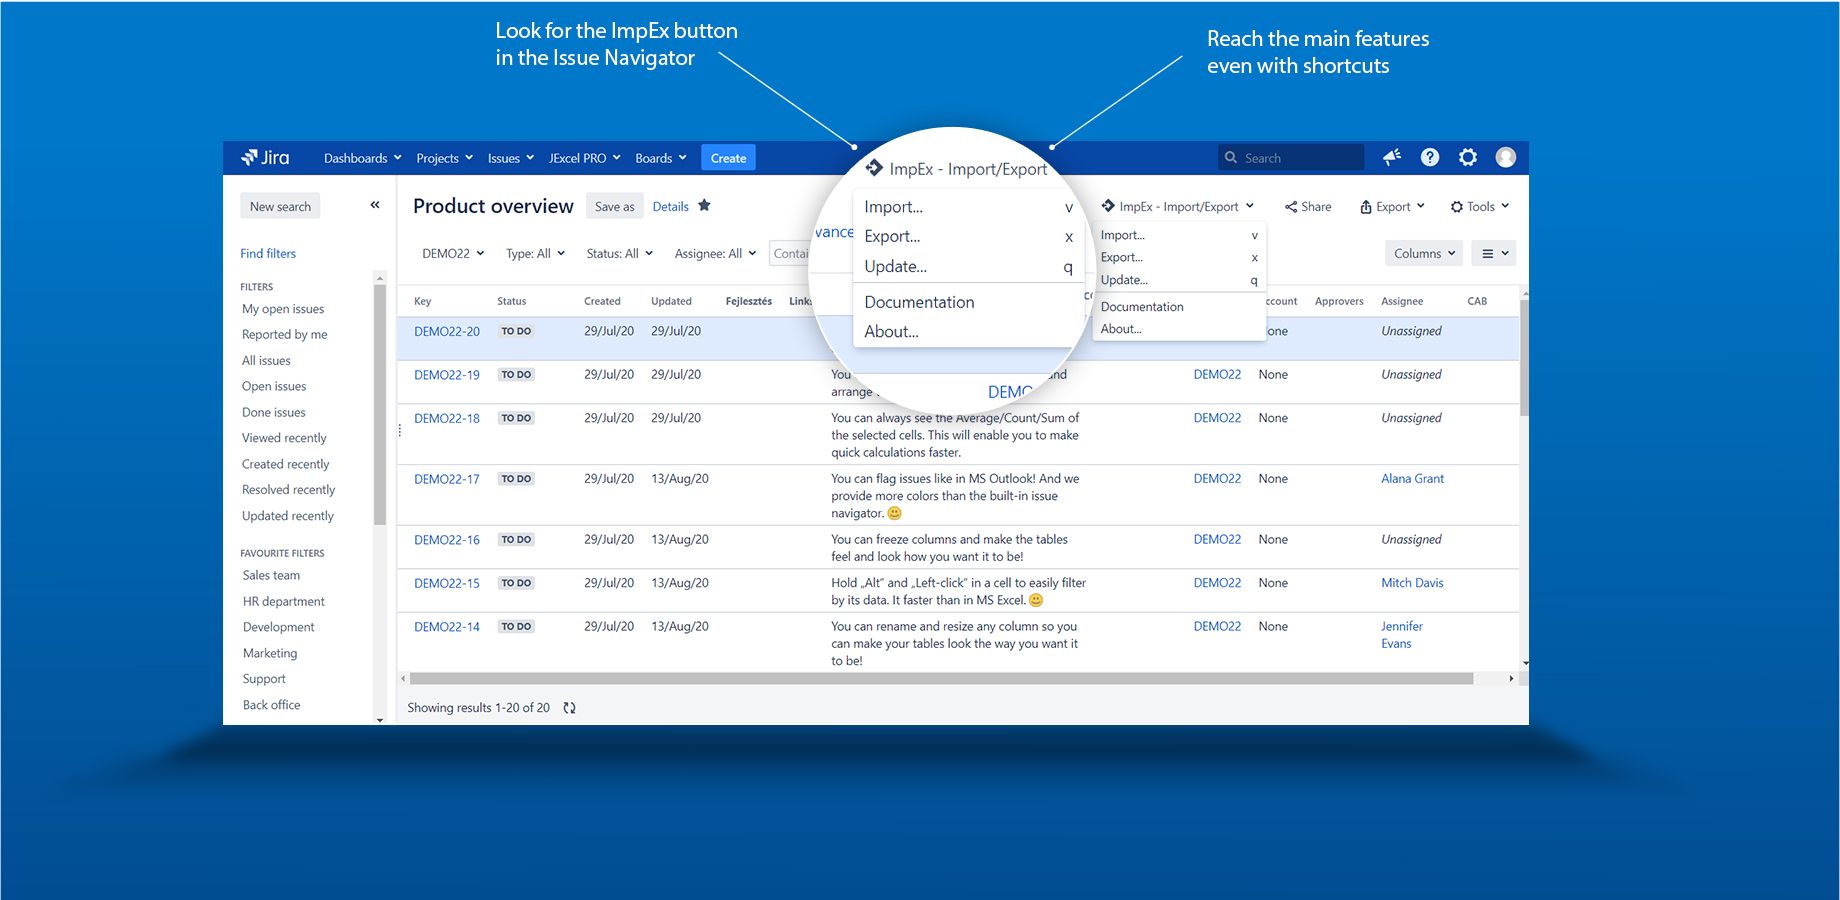Open the Marketing favourite filter

270,654
